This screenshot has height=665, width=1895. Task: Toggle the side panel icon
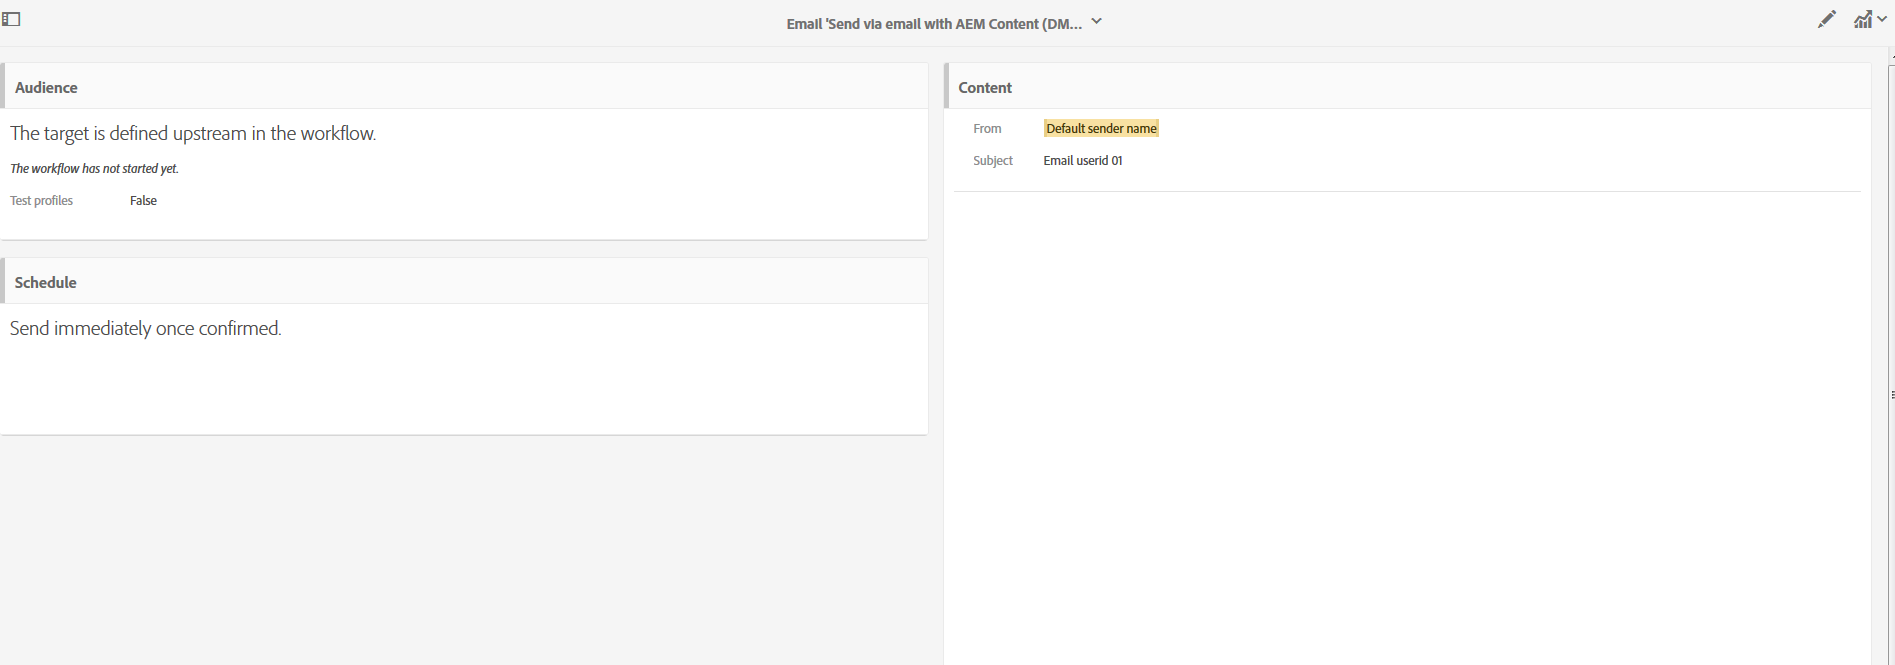12,19
